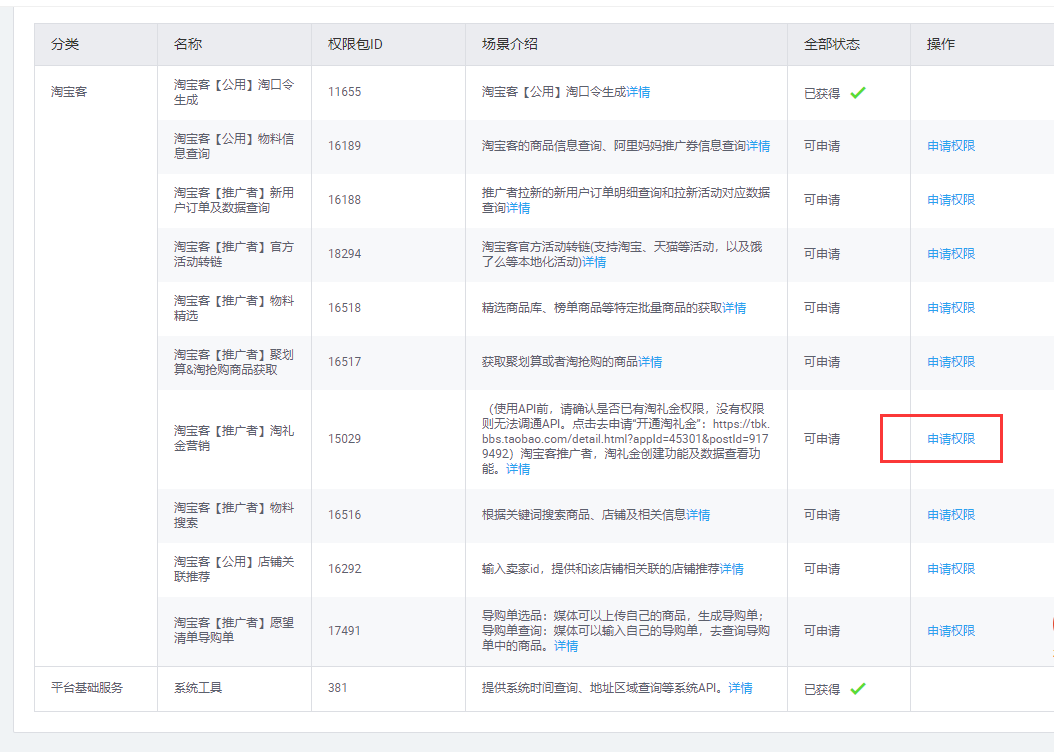Select package ID 16189
The width and height of the screenshot is (1054, 752).
344,146
